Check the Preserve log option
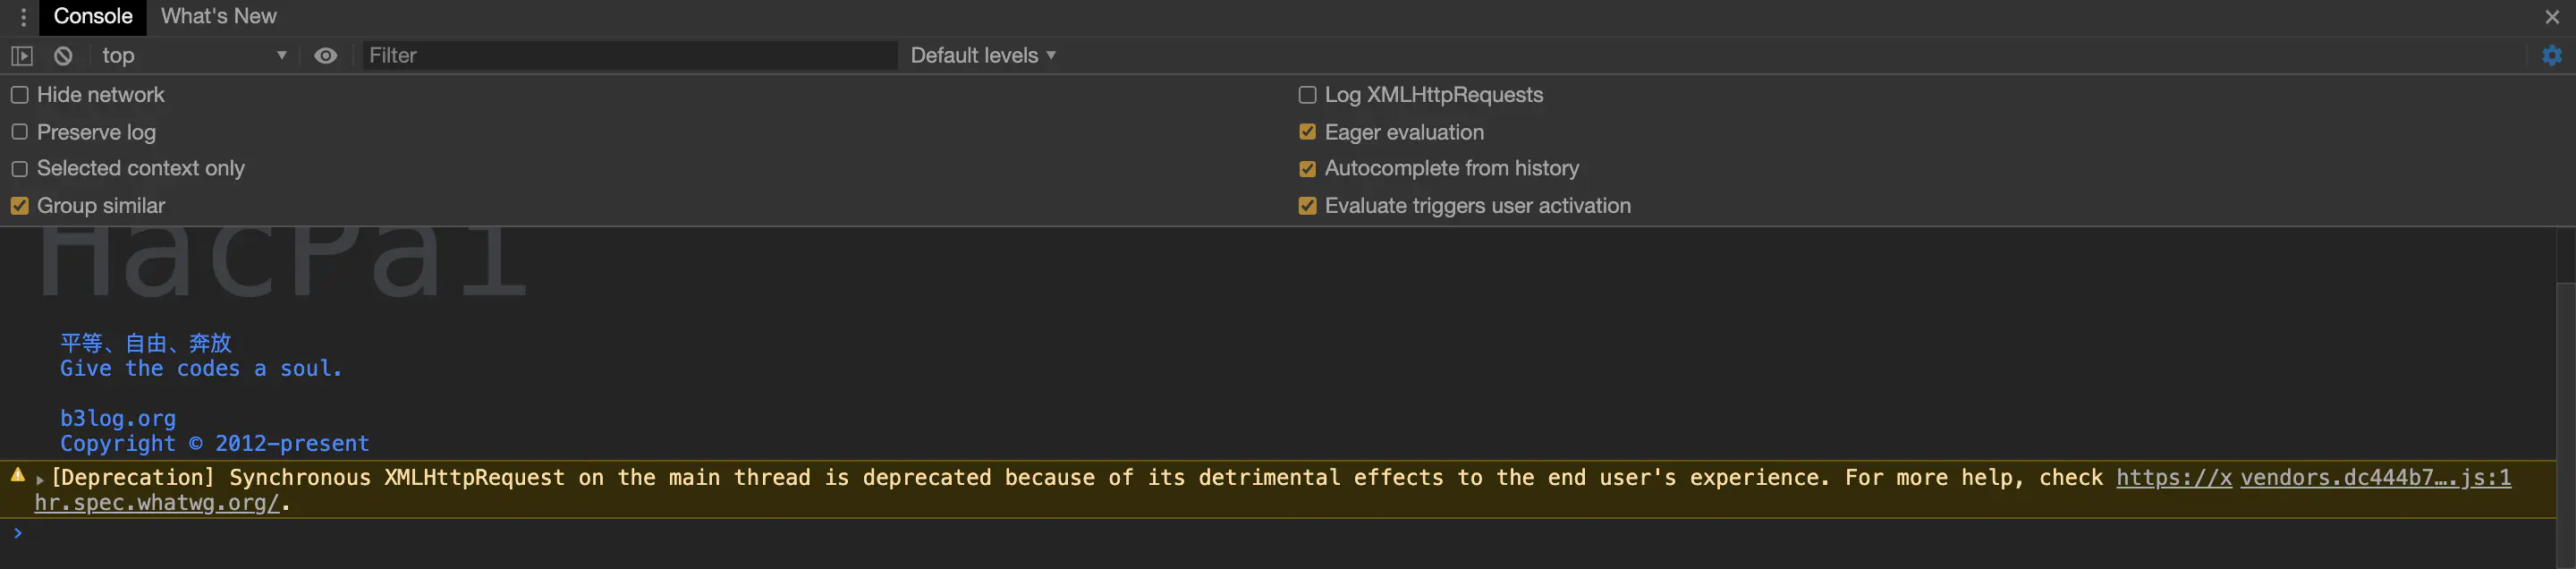The width and height of the screenshot is (2576, 569). point(20,132)
